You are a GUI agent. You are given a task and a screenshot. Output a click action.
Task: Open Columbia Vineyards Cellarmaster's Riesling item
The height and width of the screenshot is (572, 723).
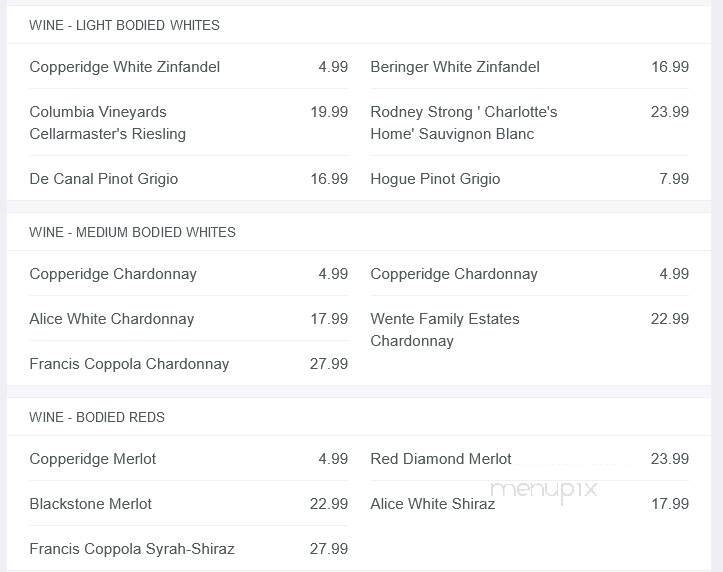tap(108, 123)
